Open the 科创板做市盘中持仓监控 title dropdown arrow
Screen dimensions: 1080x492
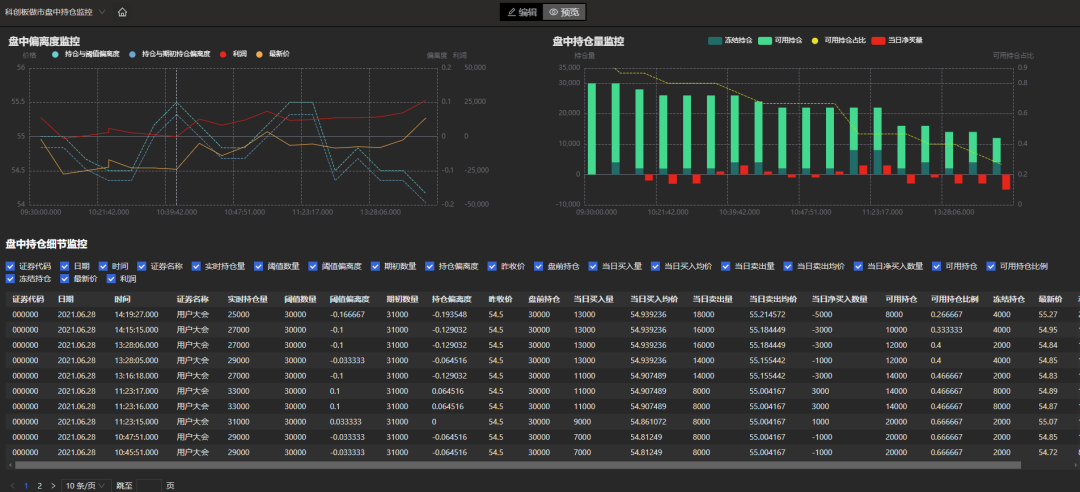(x=102, y=12)
